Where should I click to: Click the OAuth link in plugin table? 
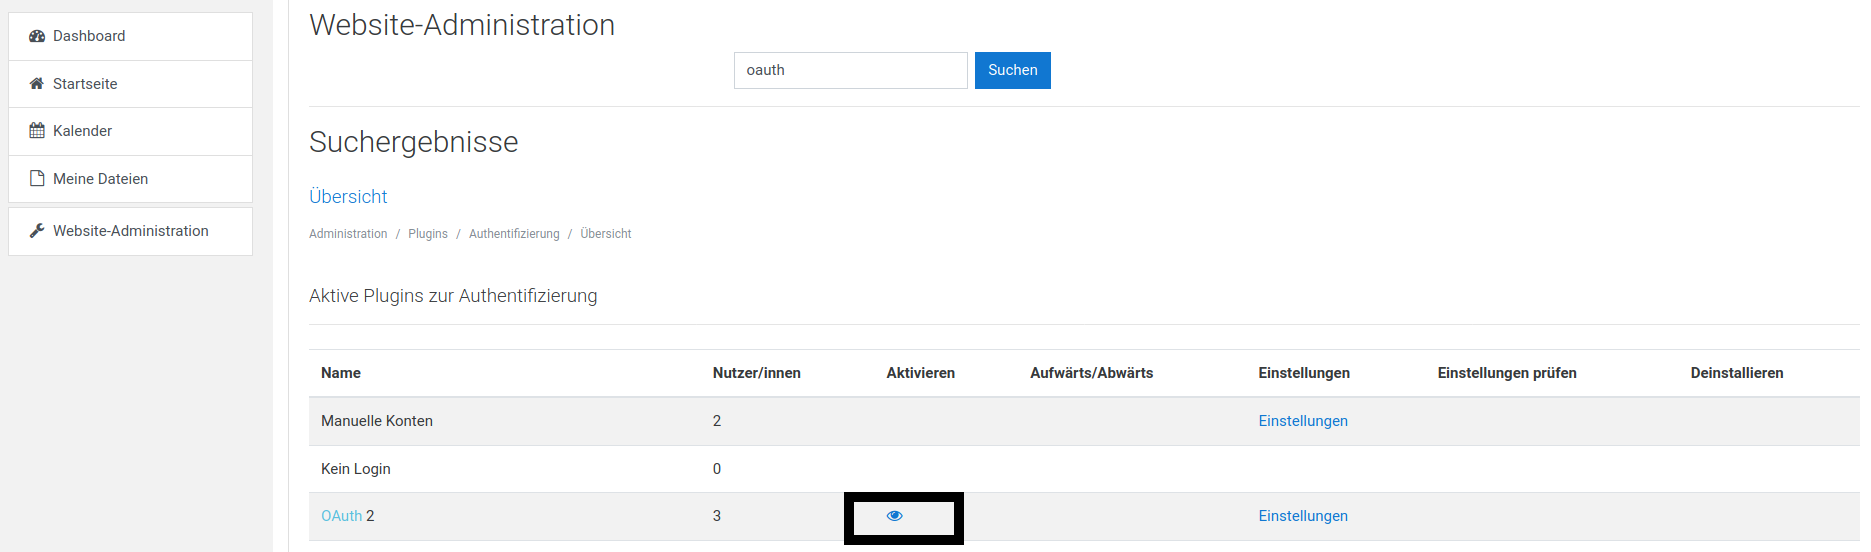click(x=341, y=516)
